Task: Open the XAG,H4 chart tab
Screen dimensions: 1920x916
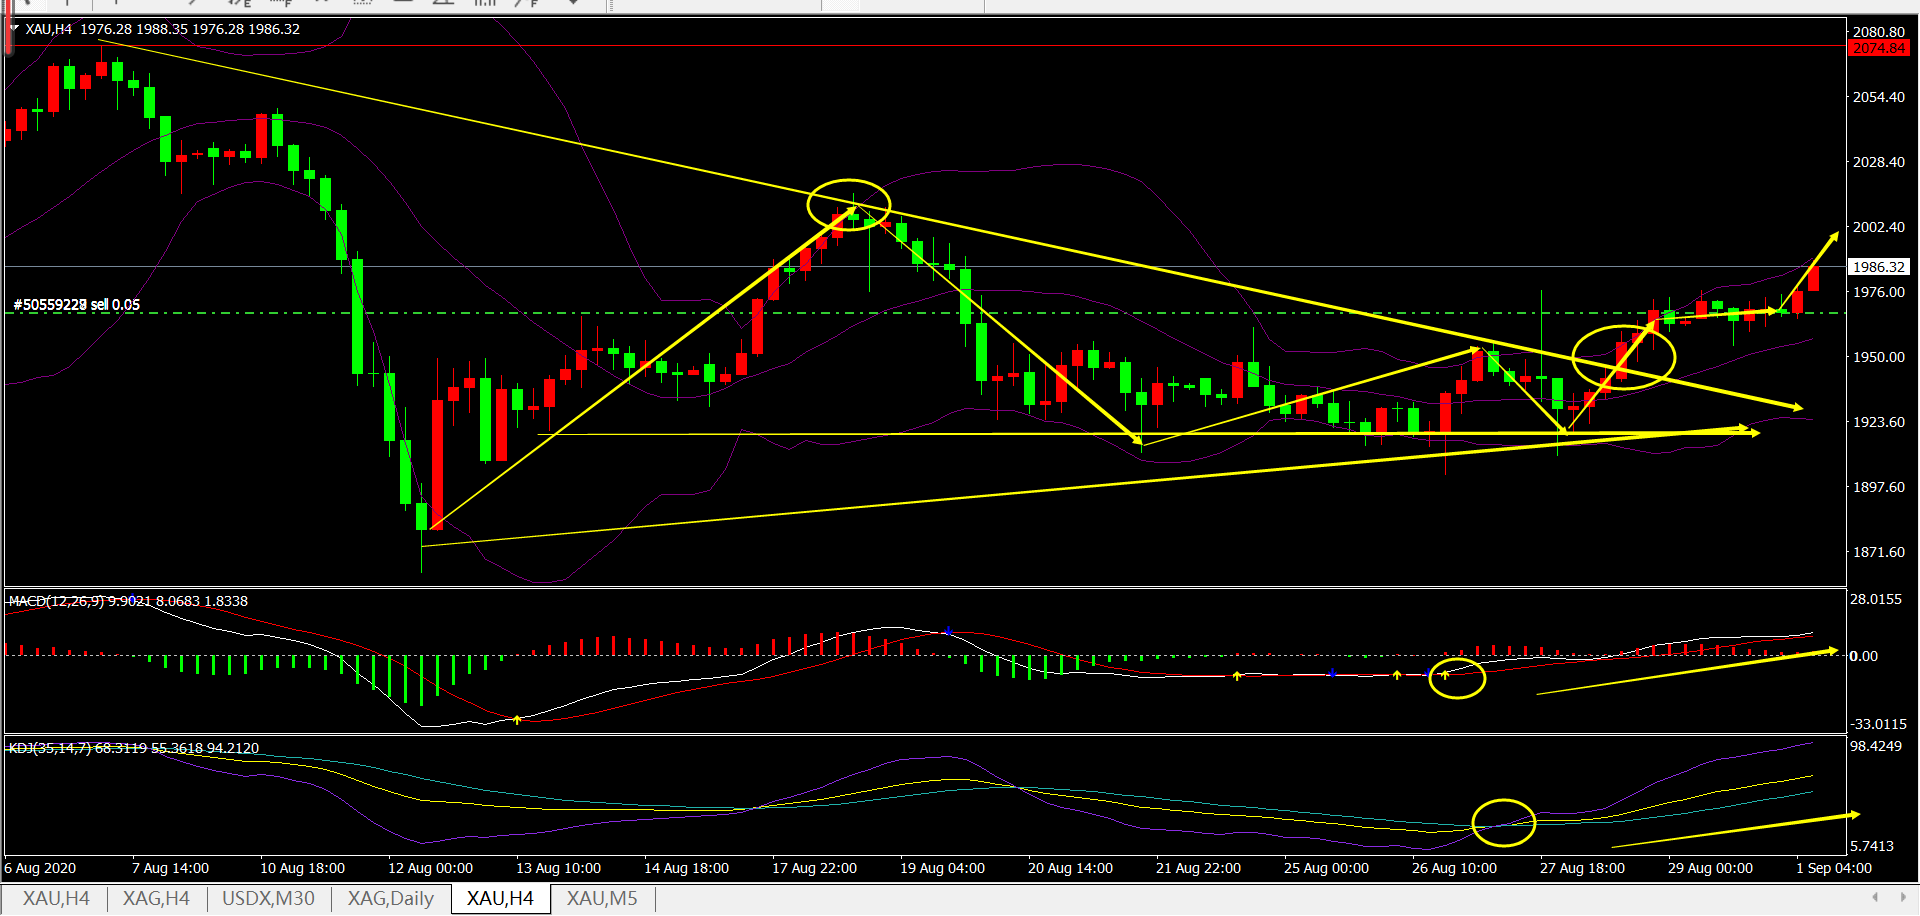Action: [x=156, y=898]
